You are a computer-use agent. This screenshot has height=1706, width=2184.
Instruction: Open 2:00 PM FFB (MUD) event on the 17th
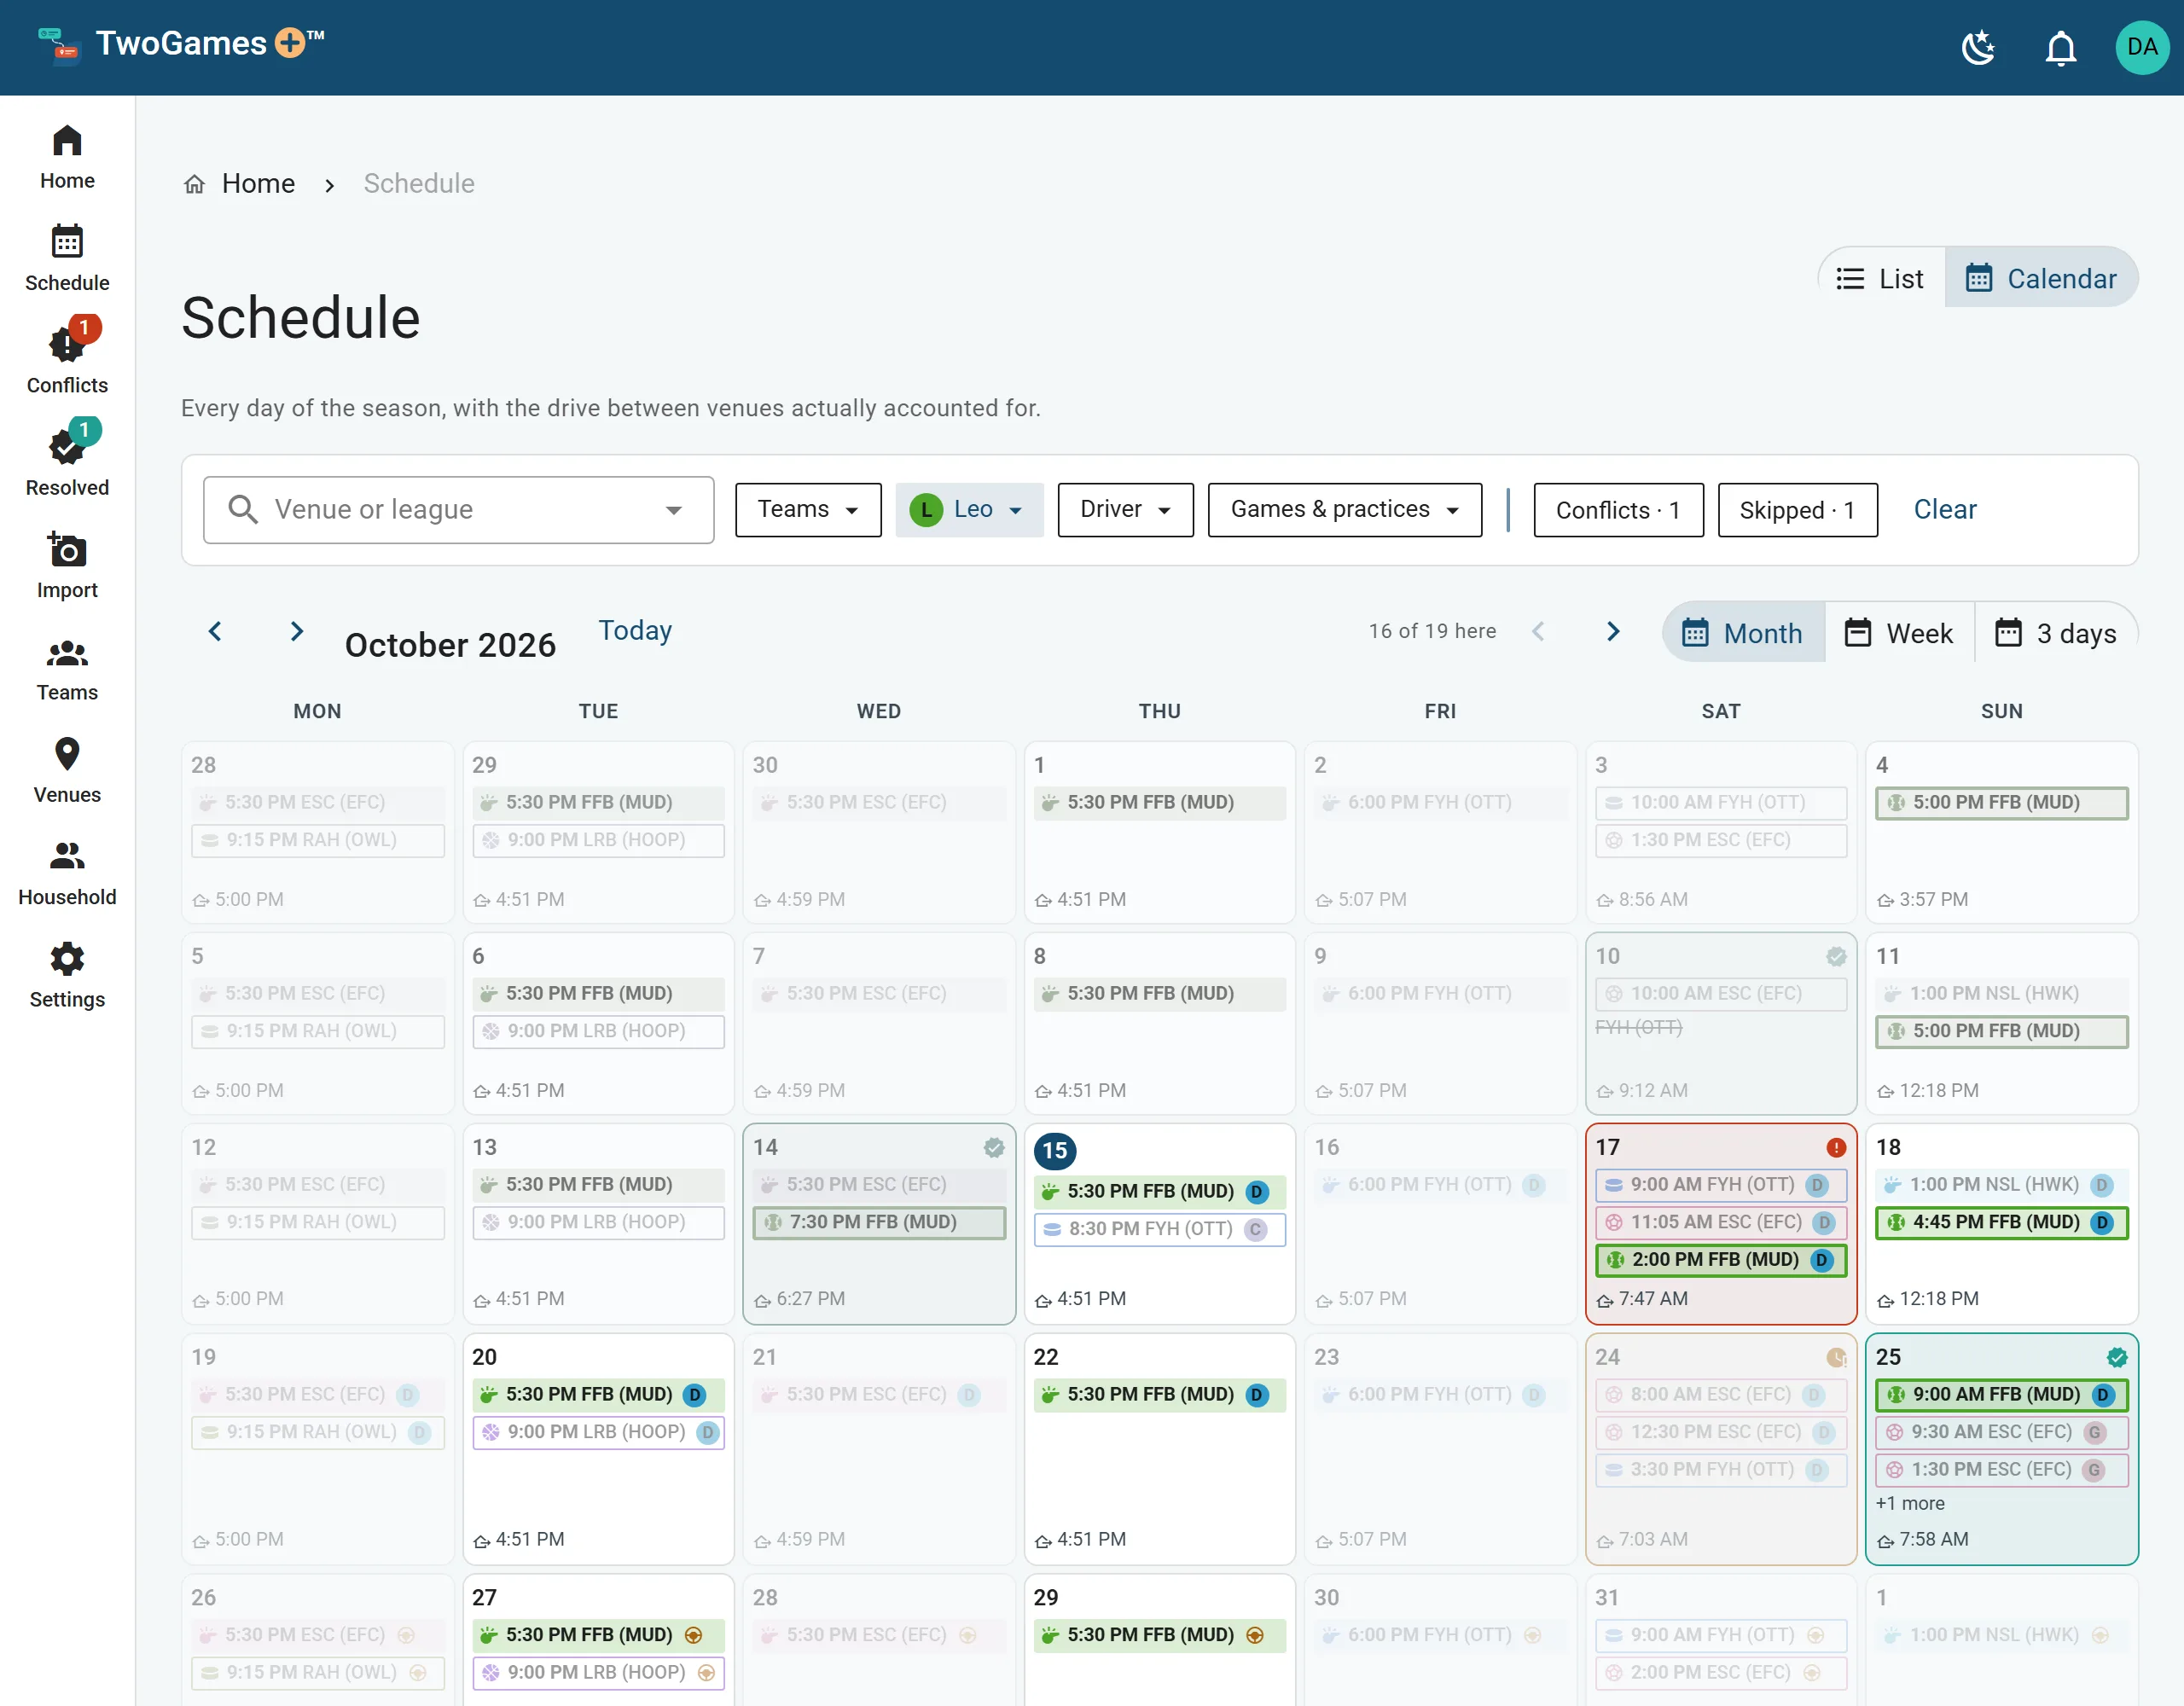[x=1720, y=1260]
